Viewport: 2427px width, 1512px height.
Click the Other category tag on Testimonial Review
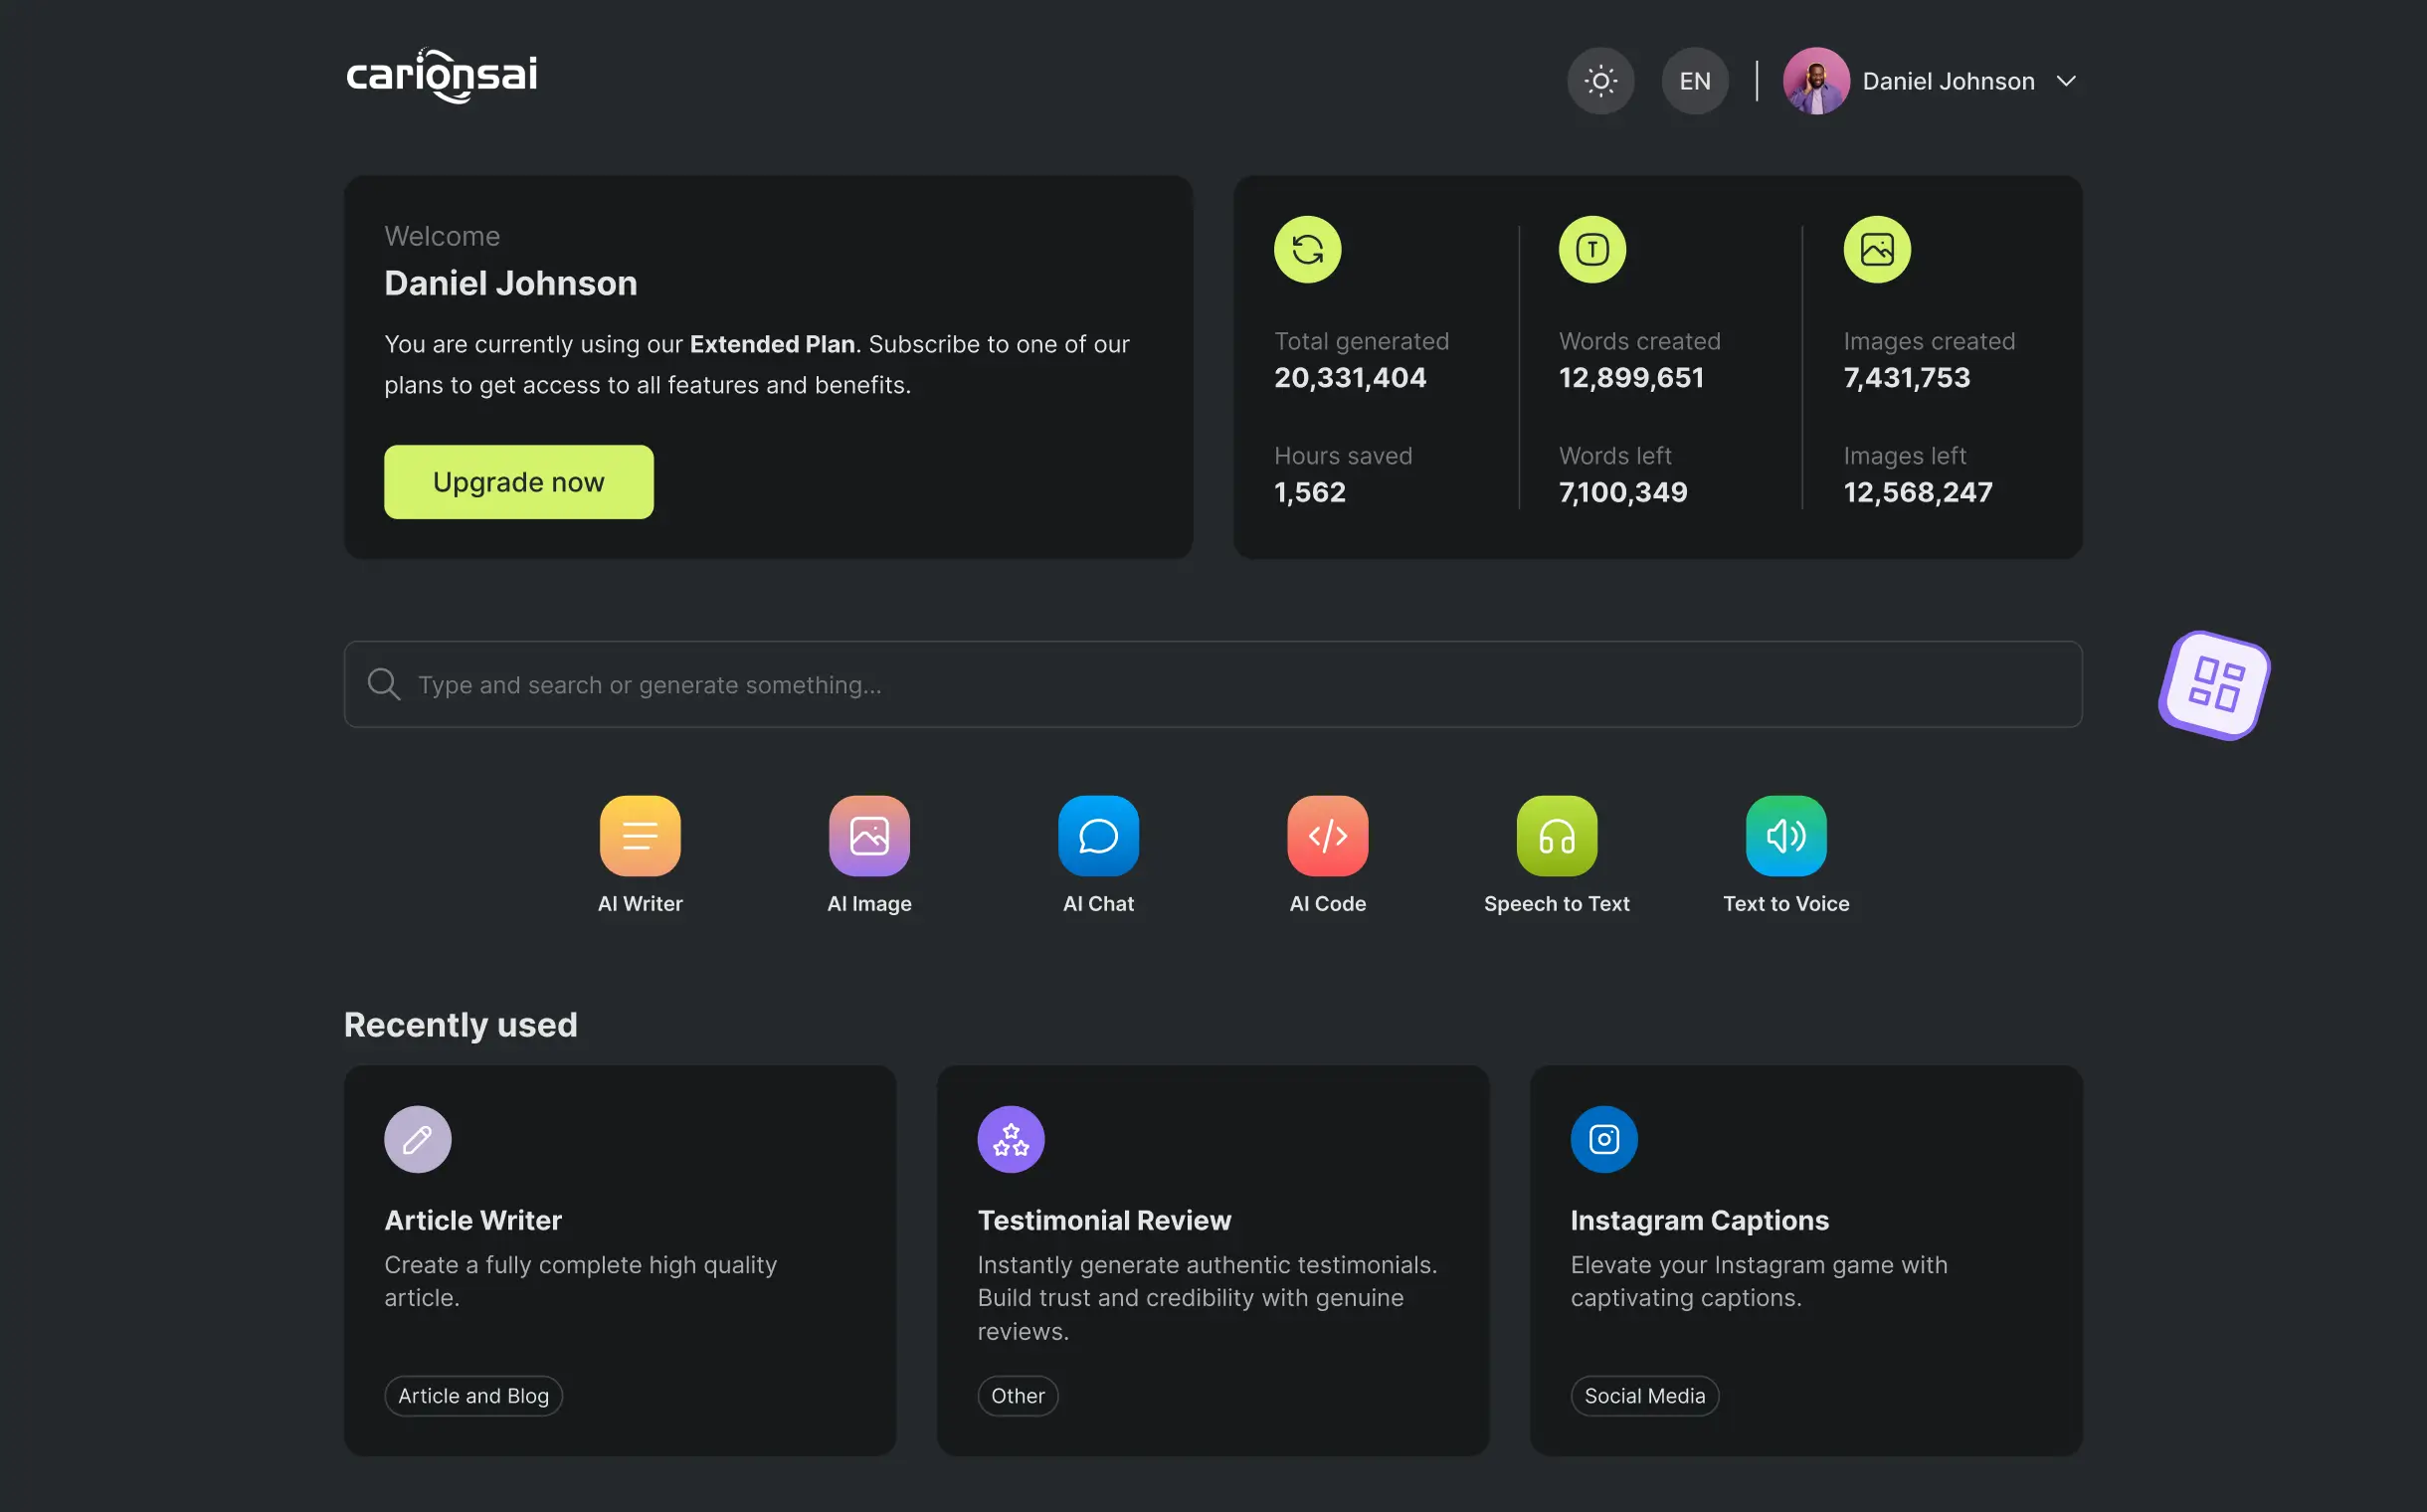[1017, 1396]
